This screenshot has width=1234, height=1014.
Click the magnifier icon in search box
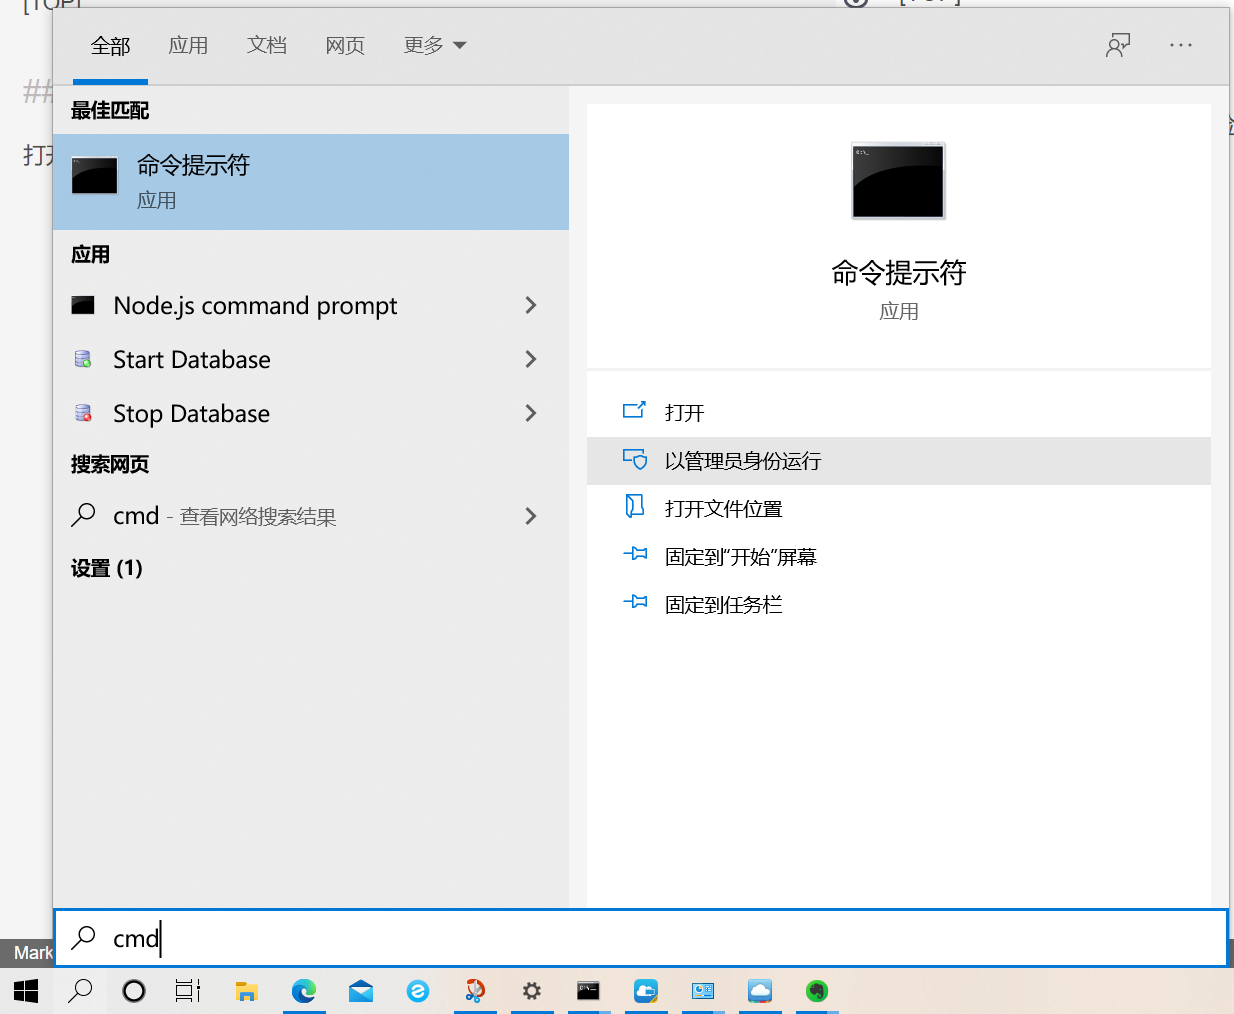click(84, 937)
